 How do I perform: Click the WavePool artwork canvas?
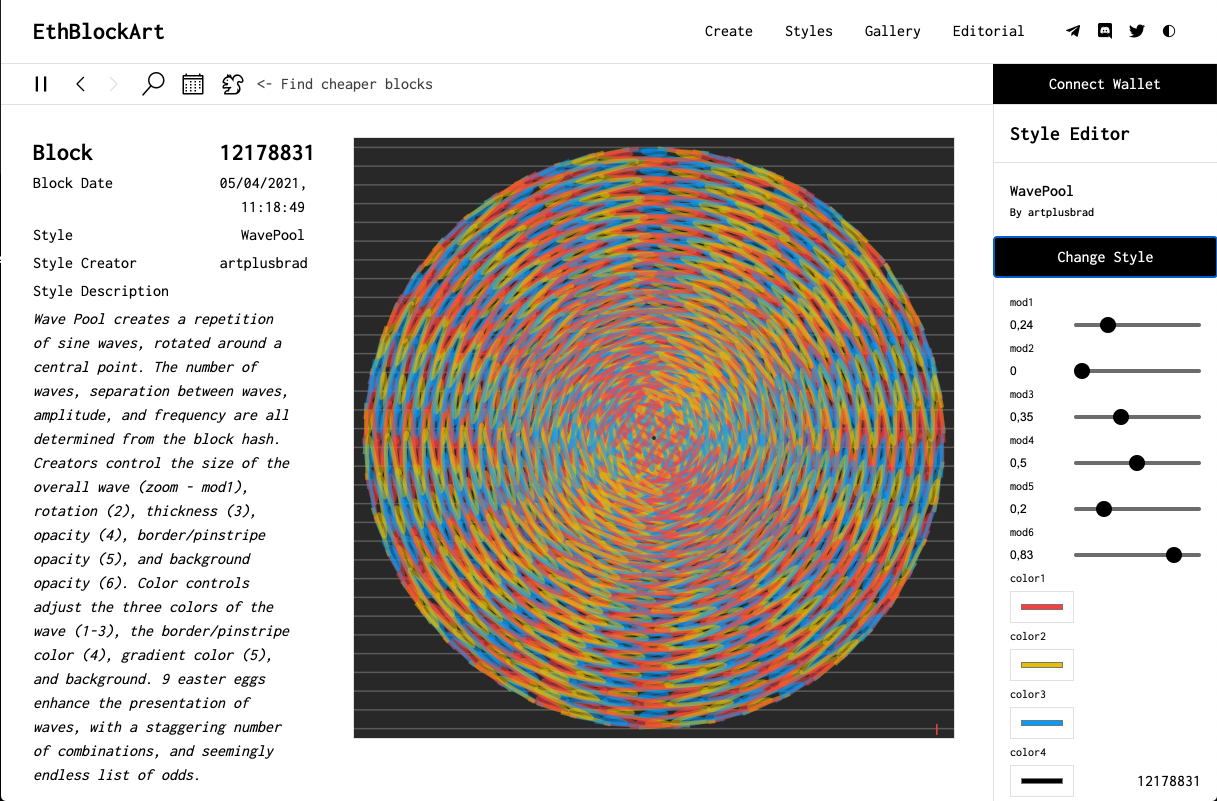point(654,438)
